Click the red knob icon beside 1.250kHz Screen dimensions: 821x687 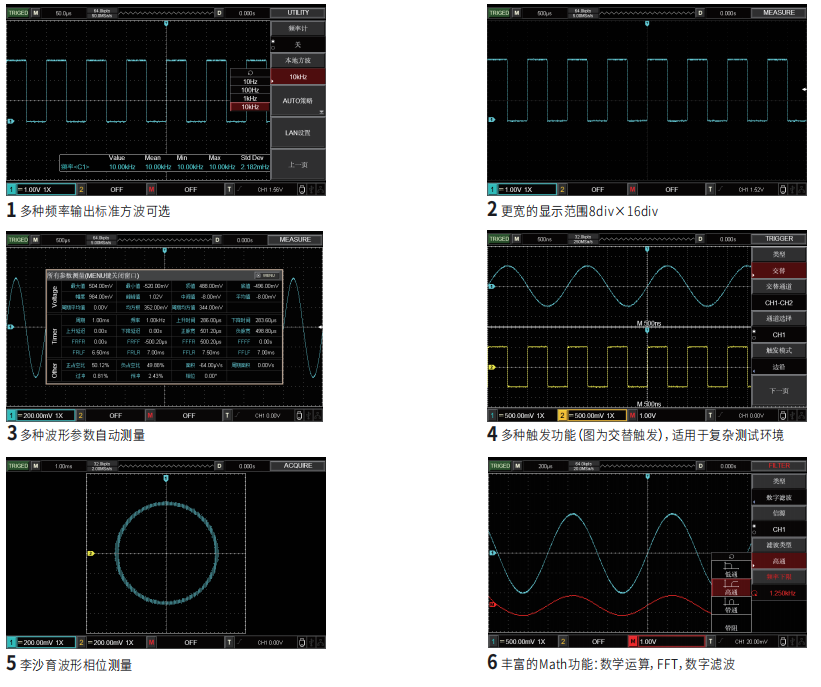(755, 593)
